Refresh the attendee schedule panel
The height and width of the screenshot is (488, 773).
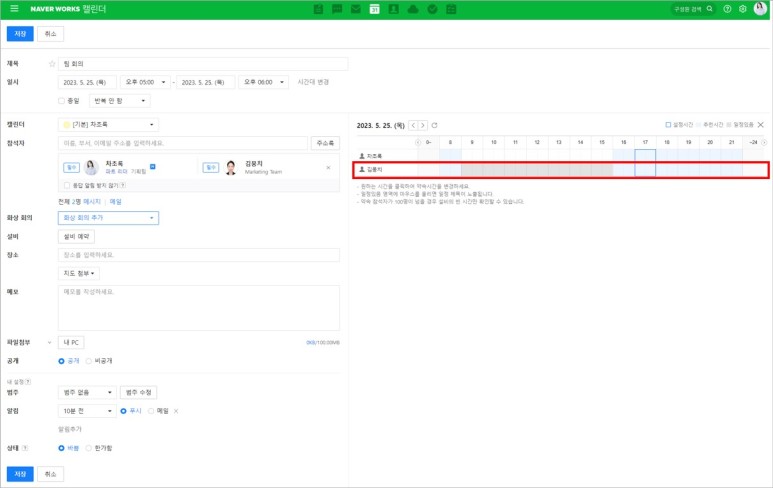[434, 125]
